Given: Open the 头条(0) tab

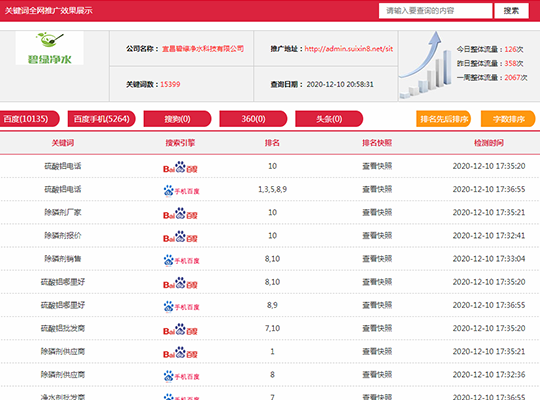Looking at the screenshot, I should 329,119.
